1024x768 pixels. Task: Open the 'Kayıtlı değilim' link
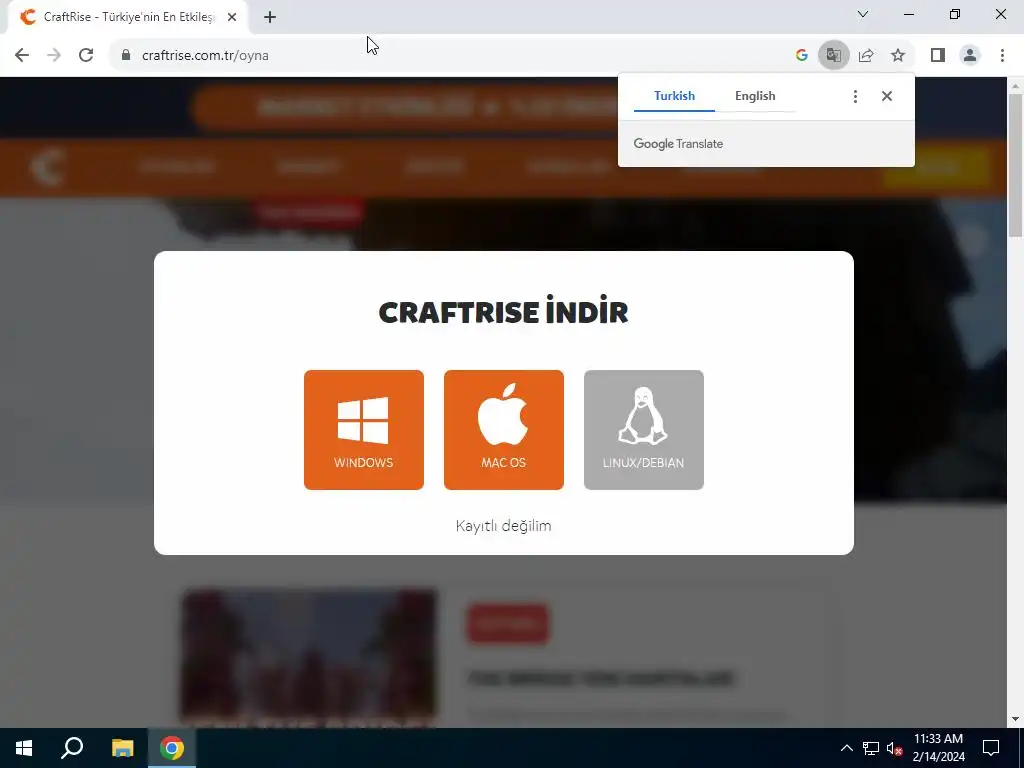coord(504,526)
